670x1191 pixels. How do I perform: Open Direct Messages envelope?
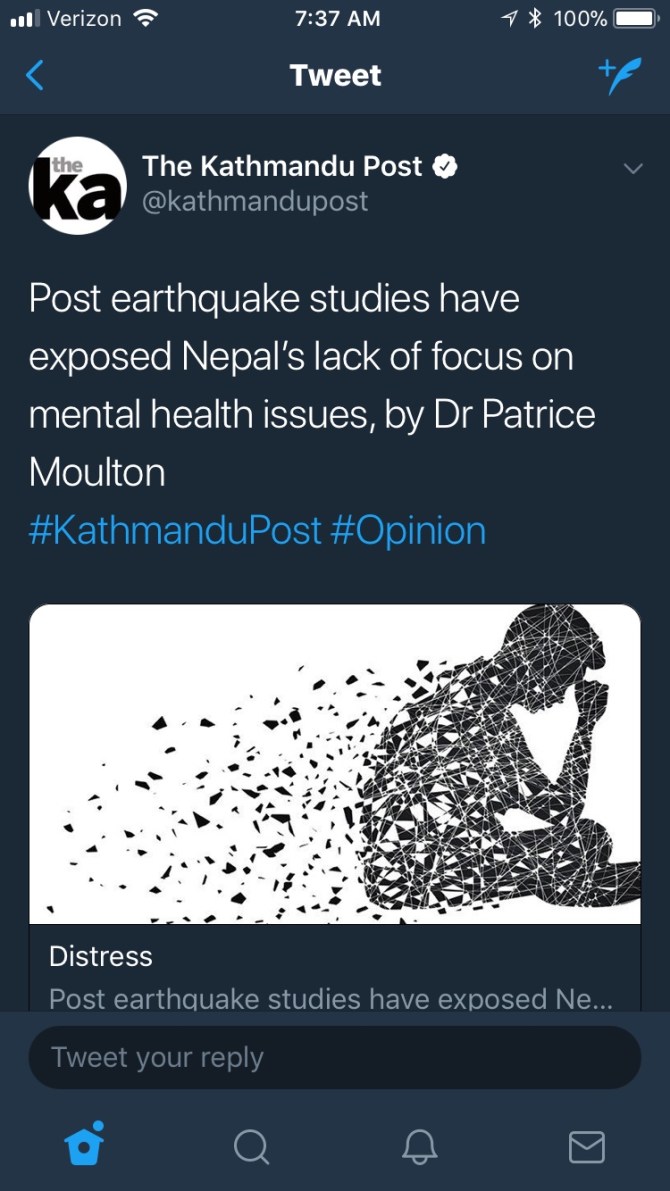coord(587,1146)
